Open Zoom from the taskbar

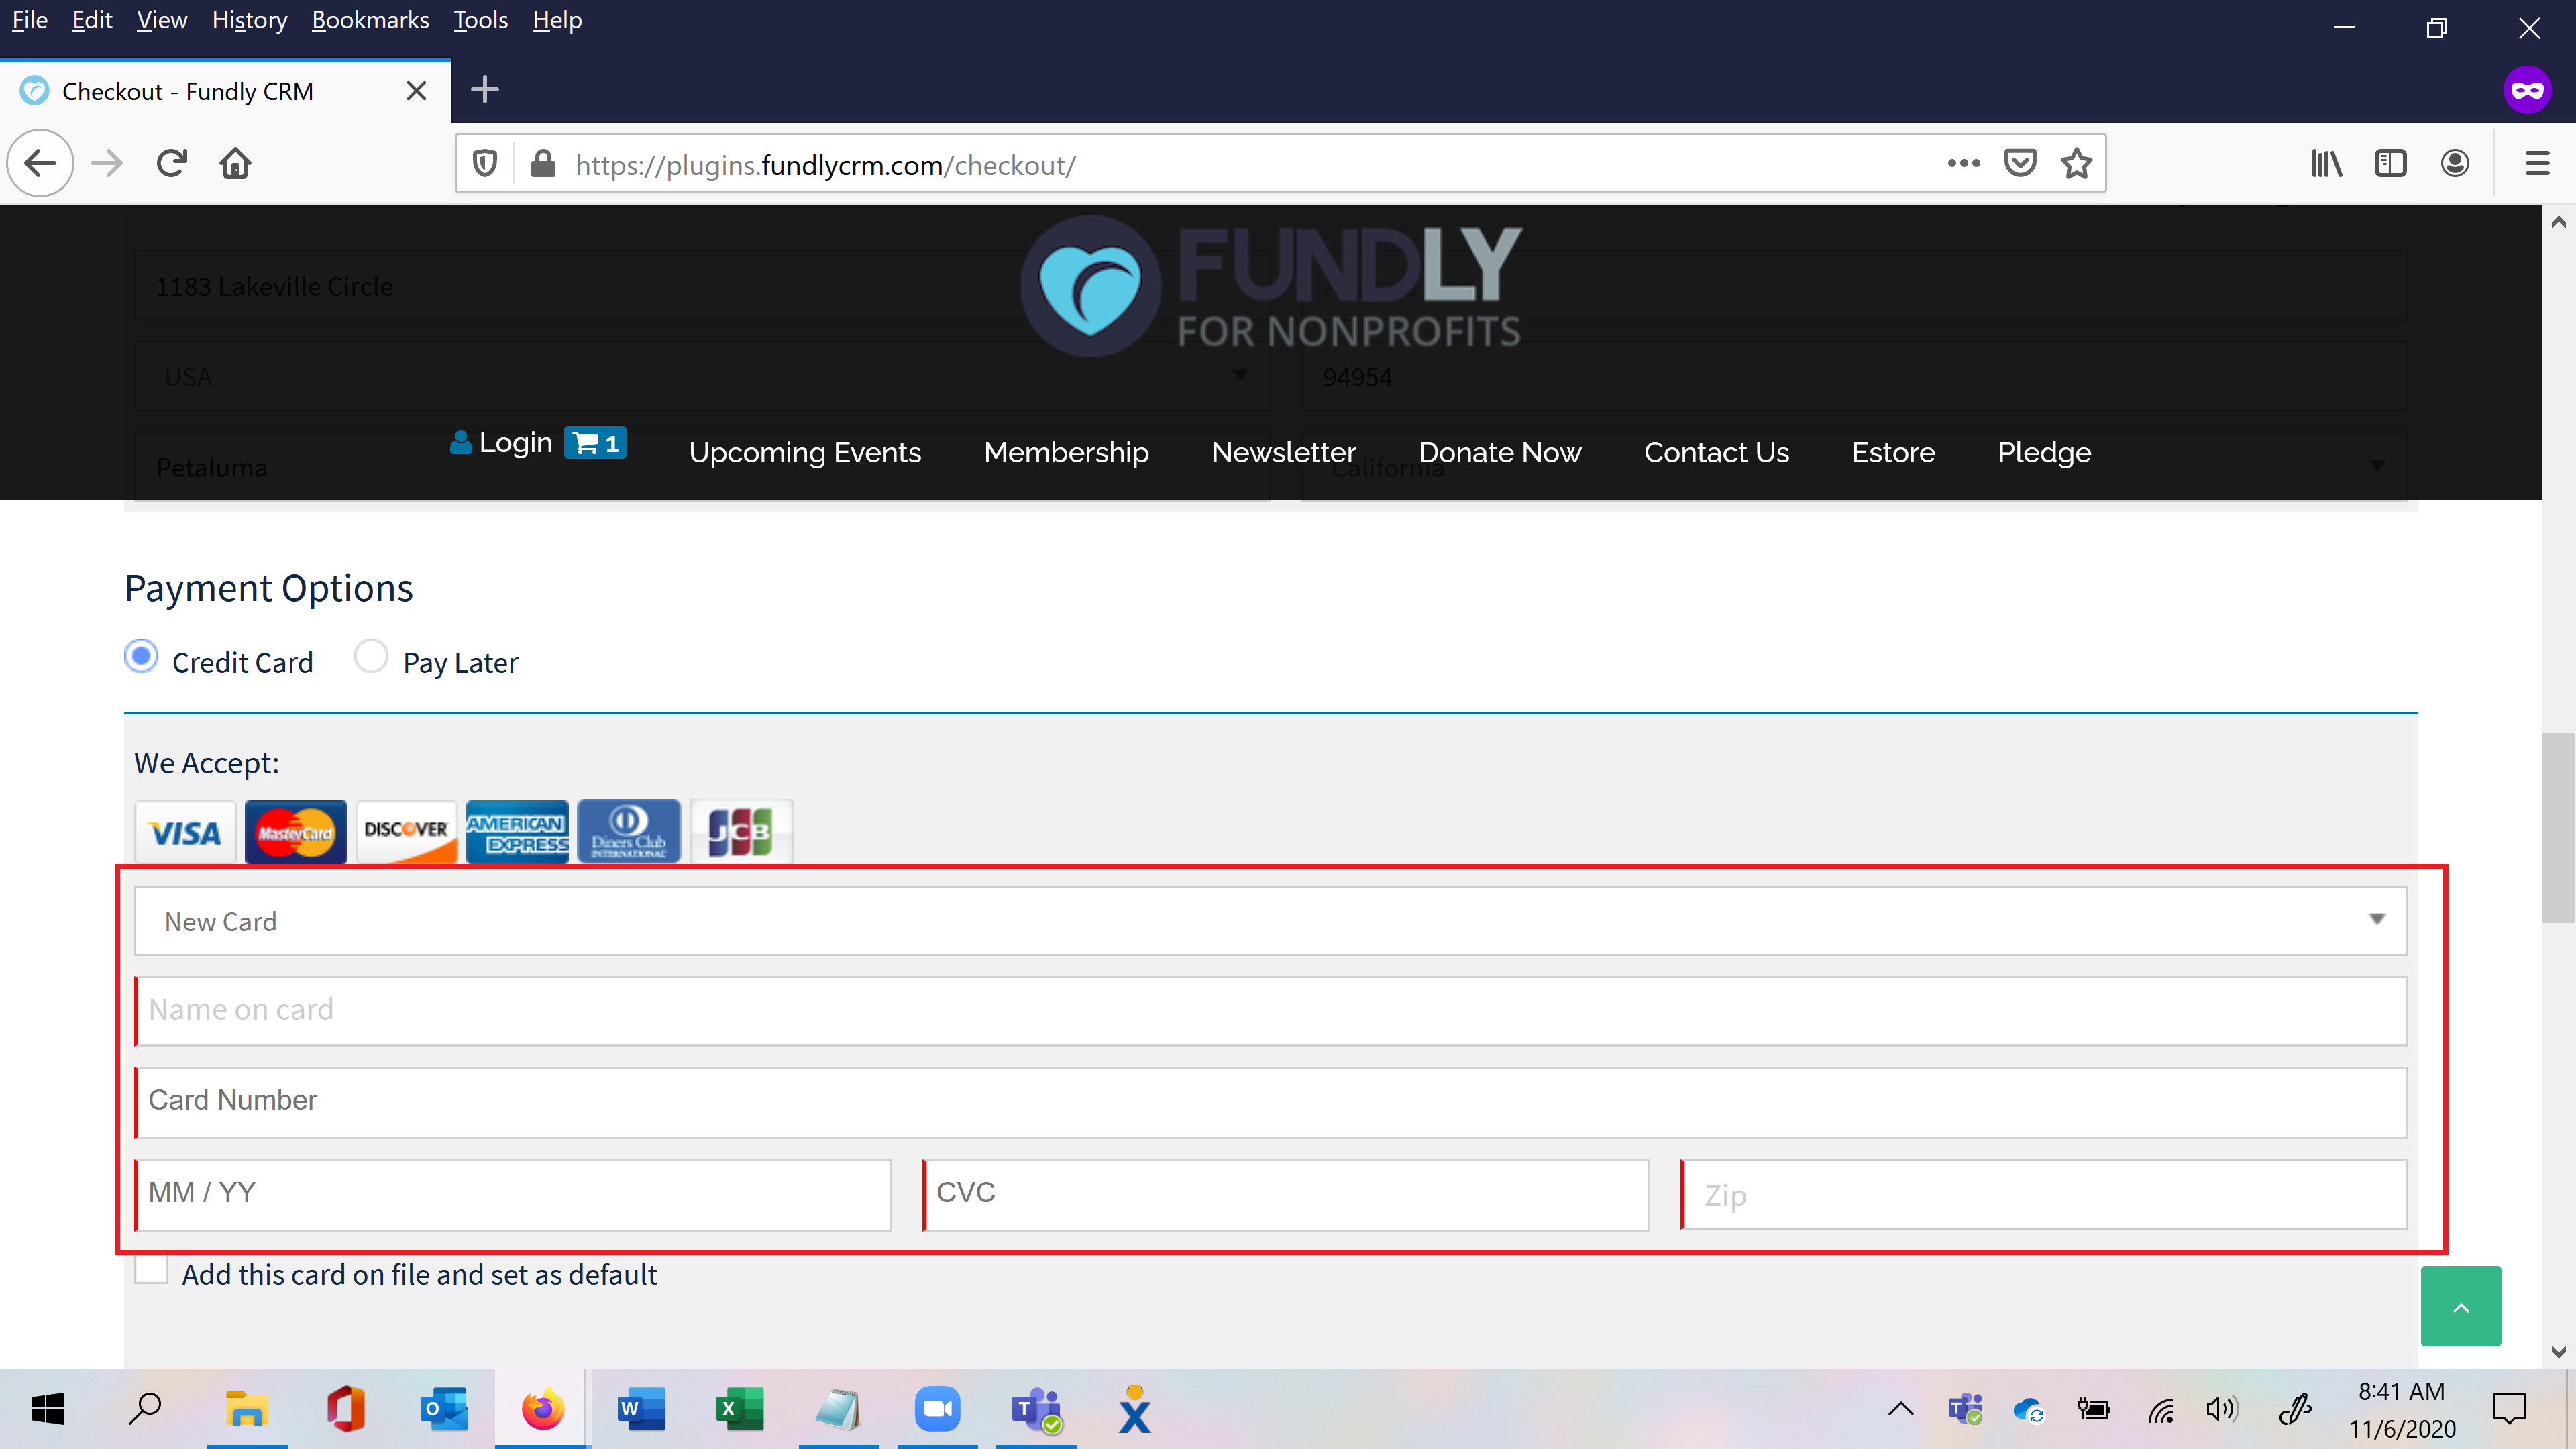[x=937, y=1409]
